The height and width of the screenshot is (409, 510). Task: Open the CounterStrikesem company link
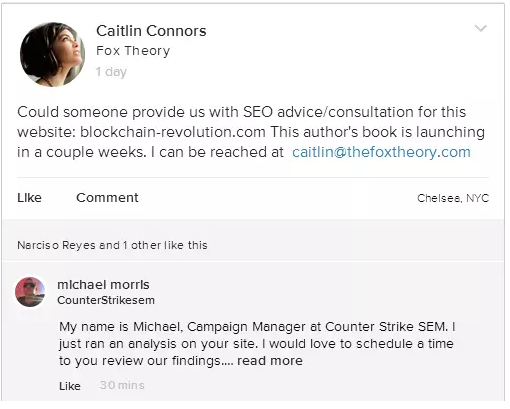(x=106, y=300)
